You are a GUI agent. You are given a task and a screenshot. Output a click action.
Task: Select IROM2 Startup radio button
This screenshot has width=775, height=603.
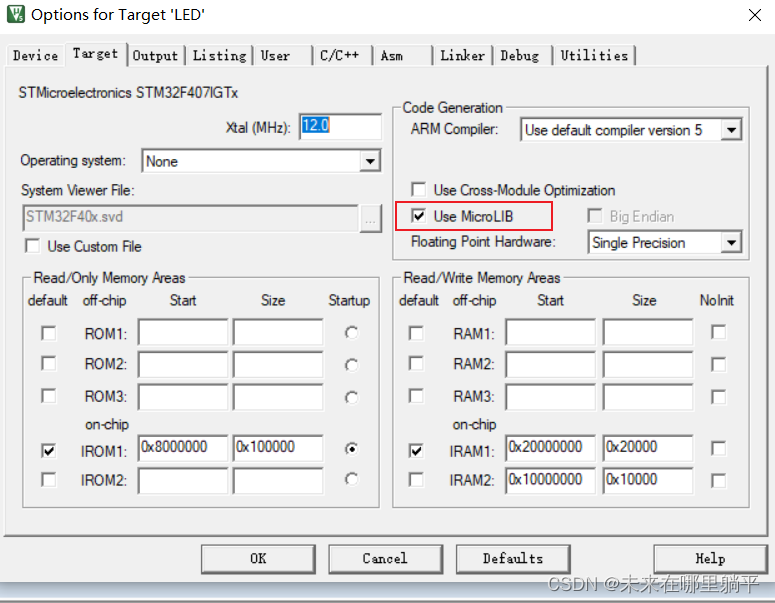tap(351, 479)
